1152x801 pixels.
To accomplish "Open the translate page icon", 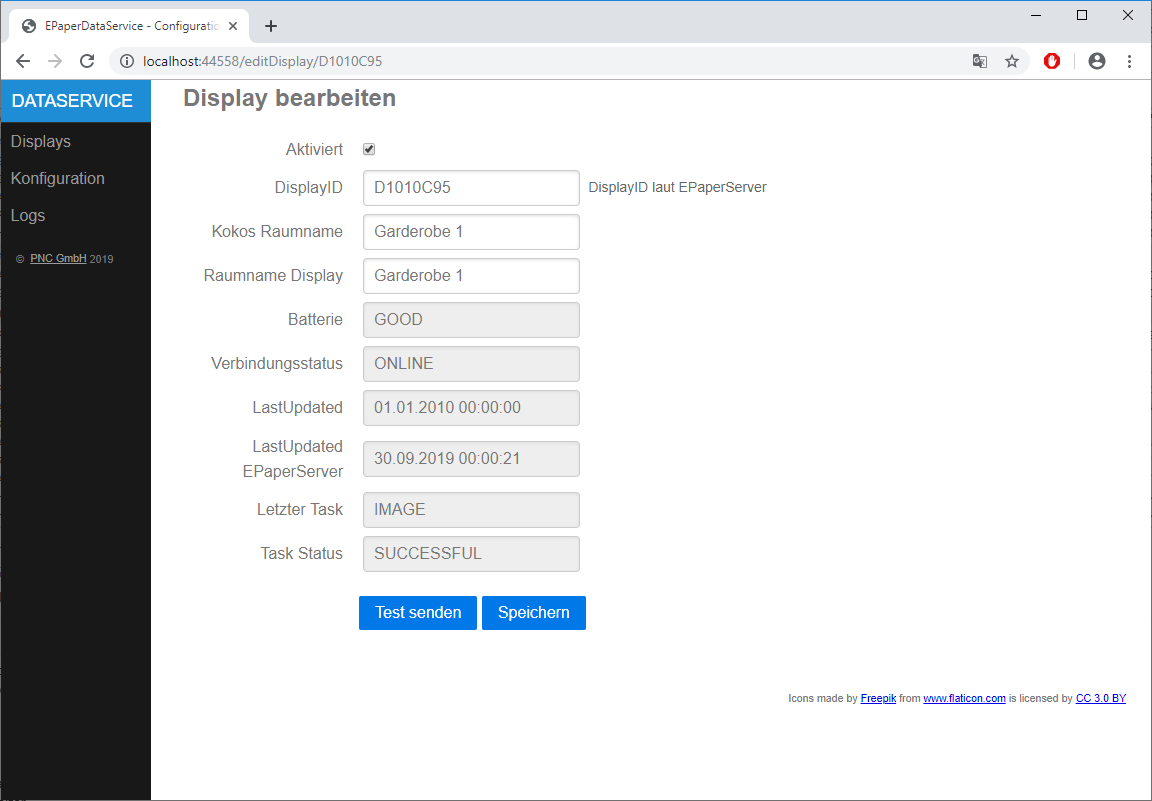I will tap(979, 61).
